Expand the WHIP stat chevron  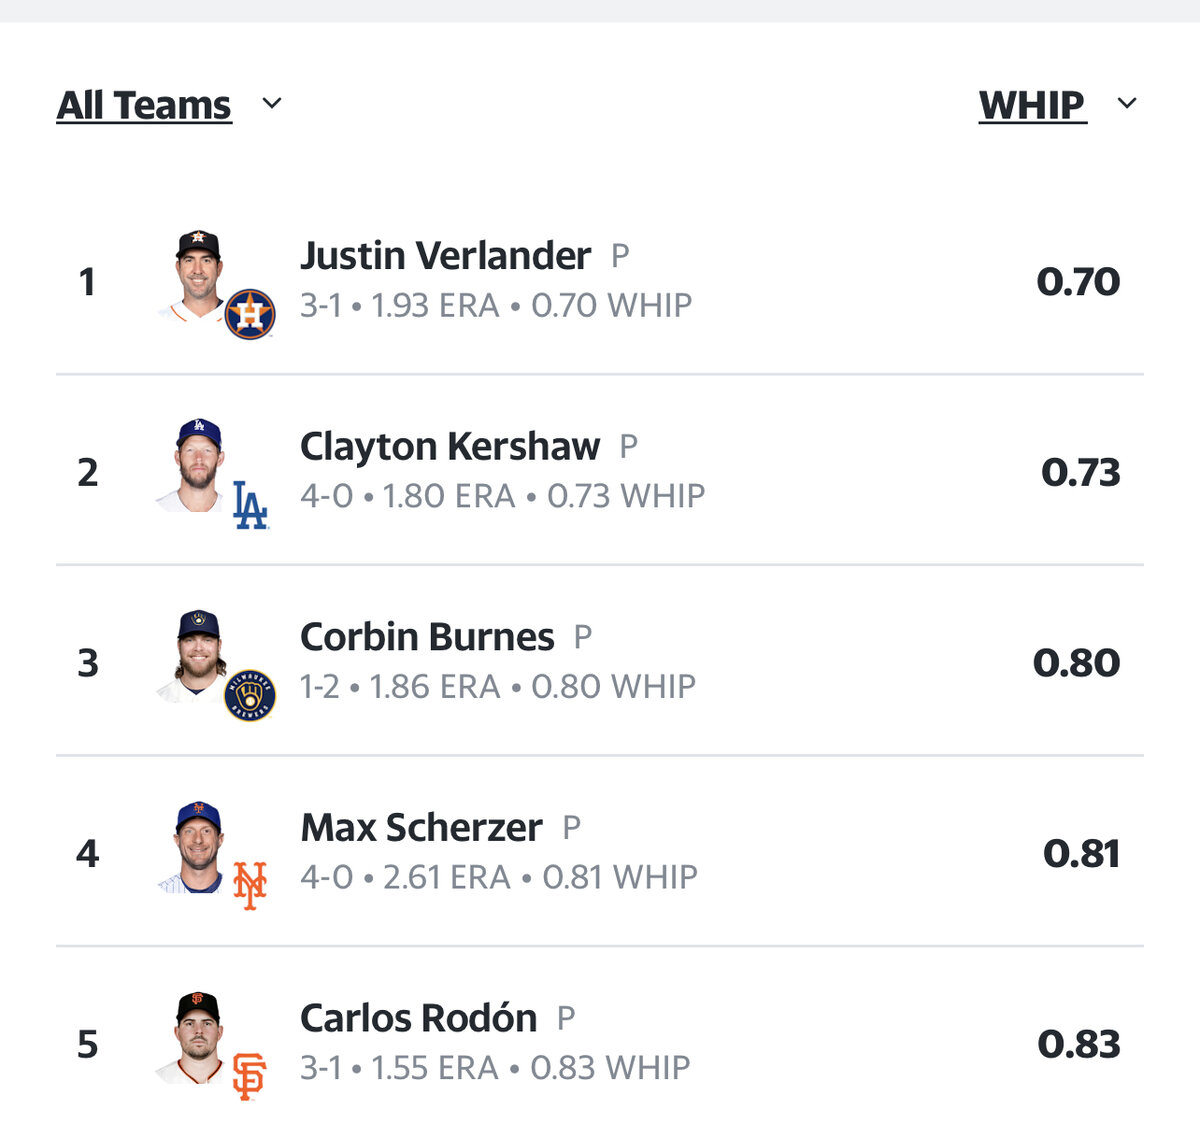1127,103
